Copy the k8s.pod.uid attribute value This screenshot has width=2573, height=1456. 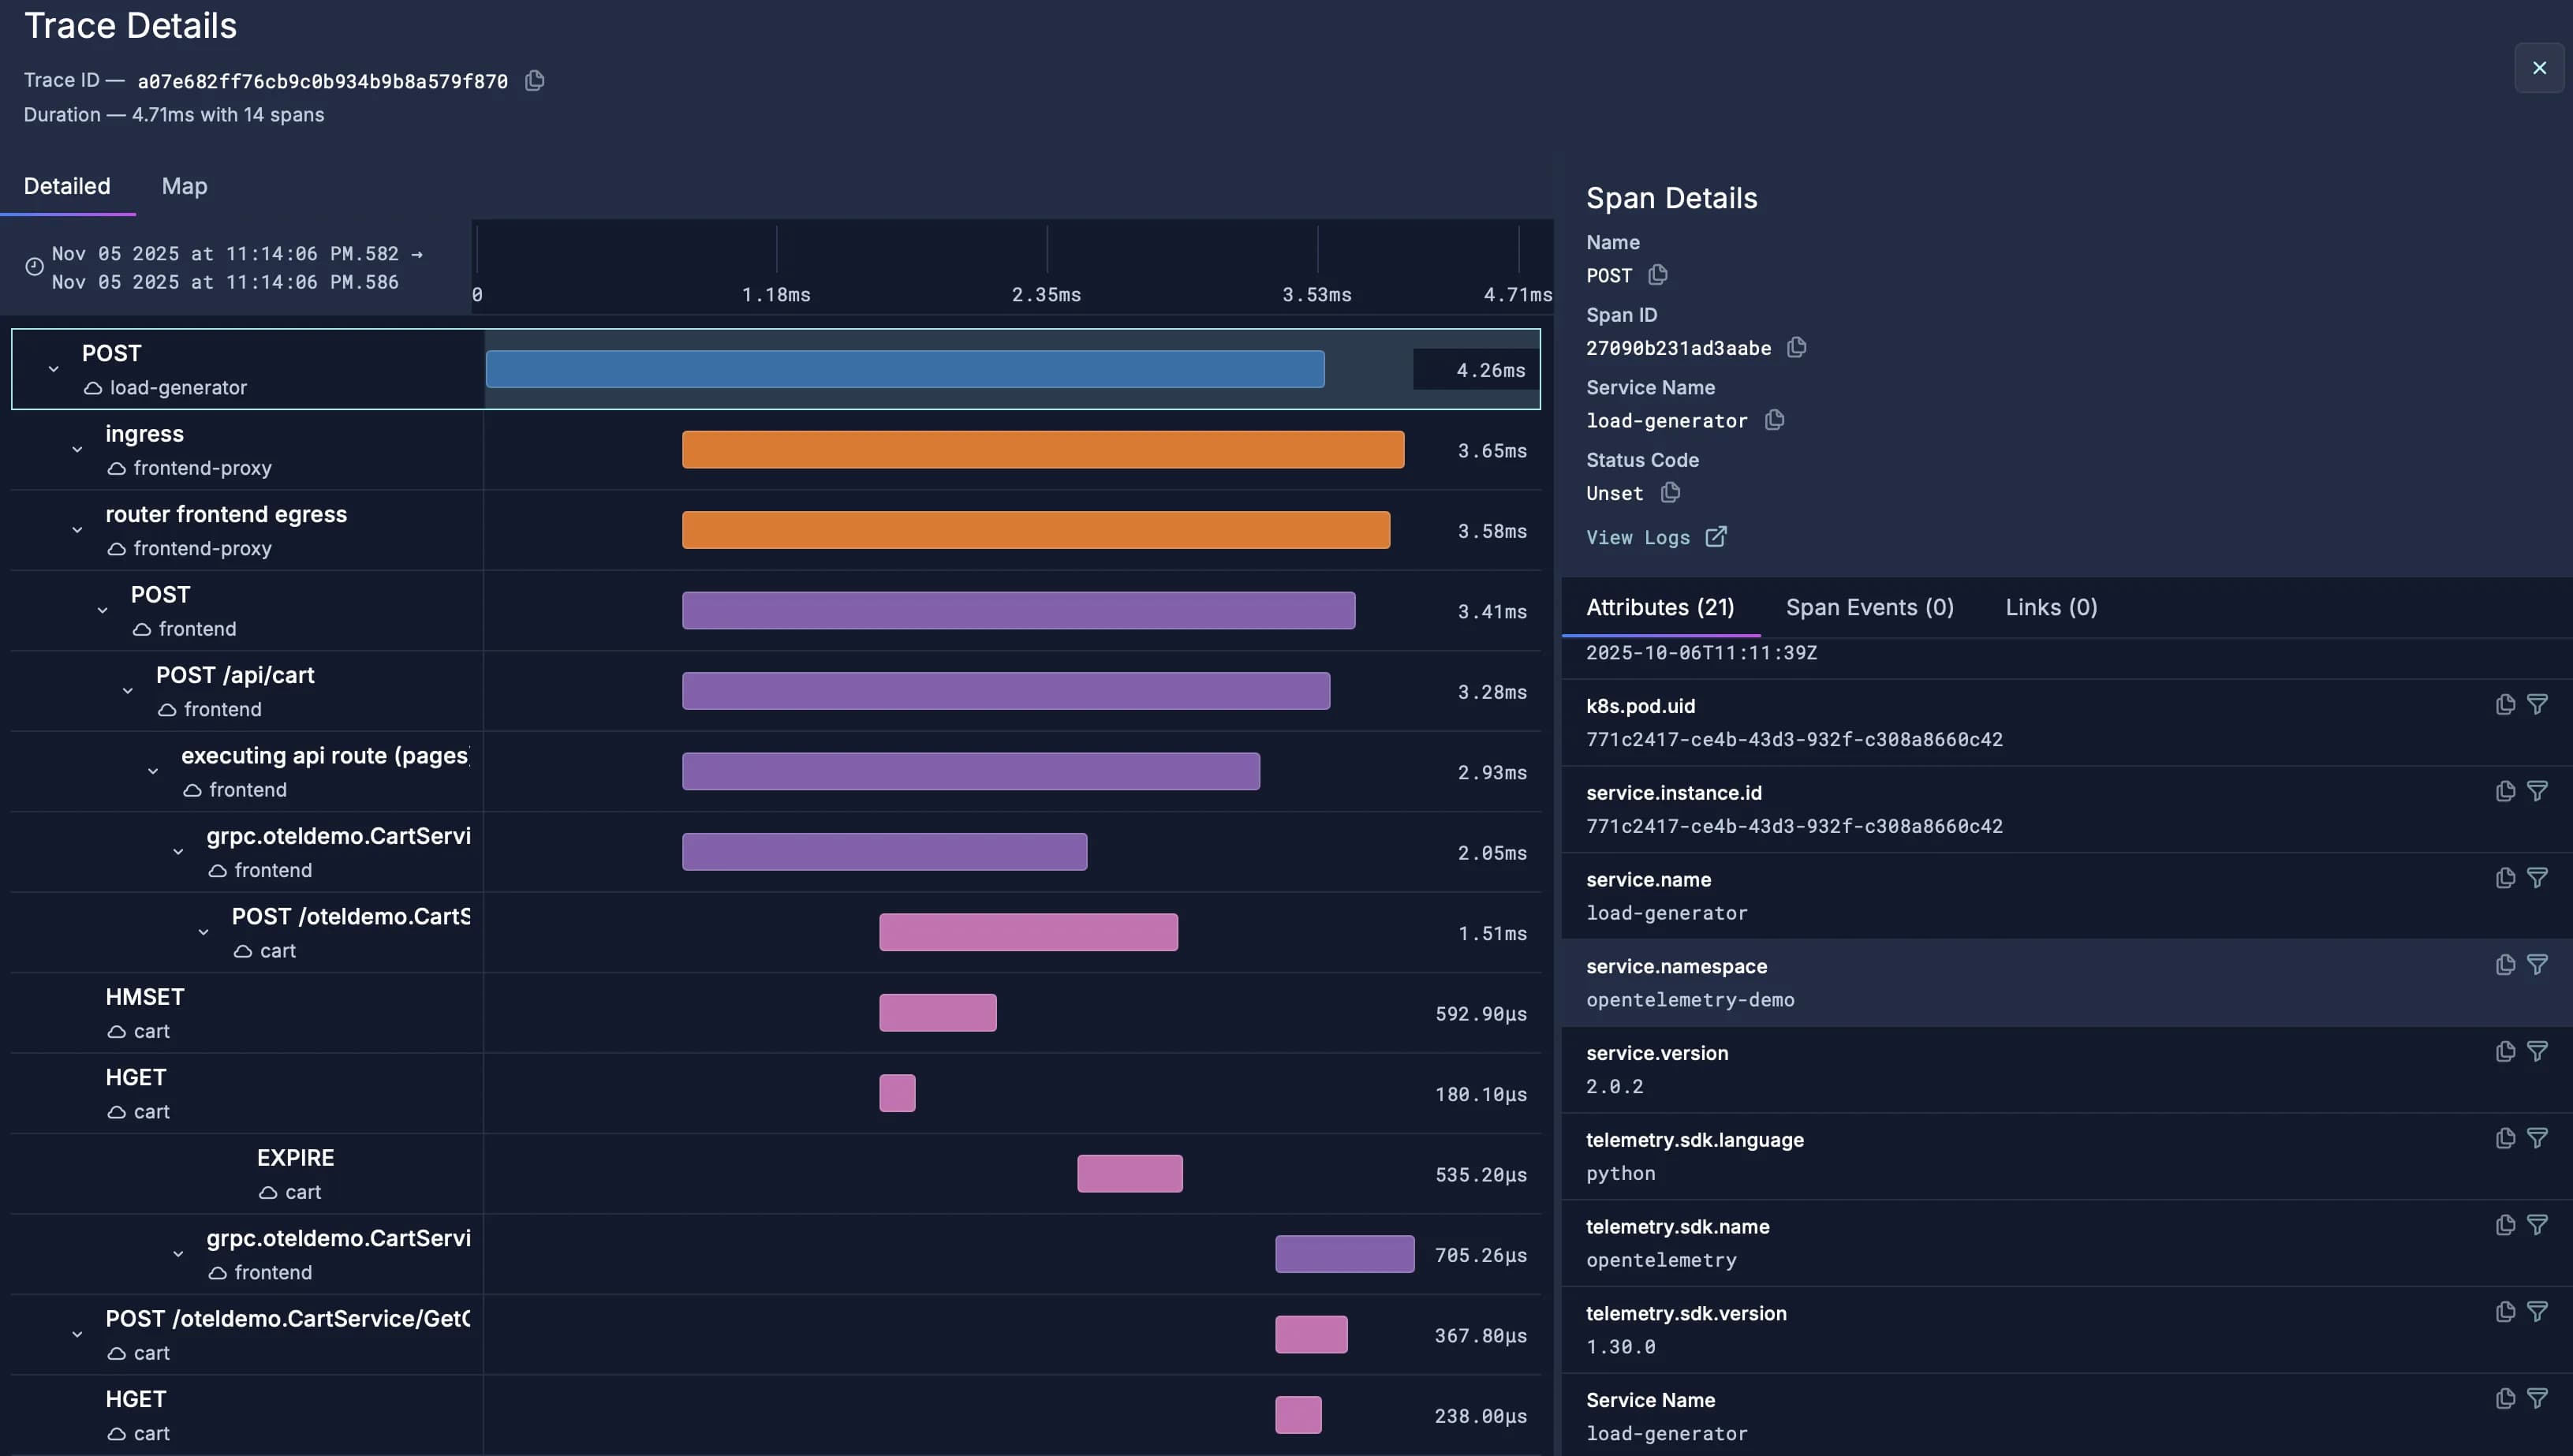pyautogui.click(x=2504, y=705)
